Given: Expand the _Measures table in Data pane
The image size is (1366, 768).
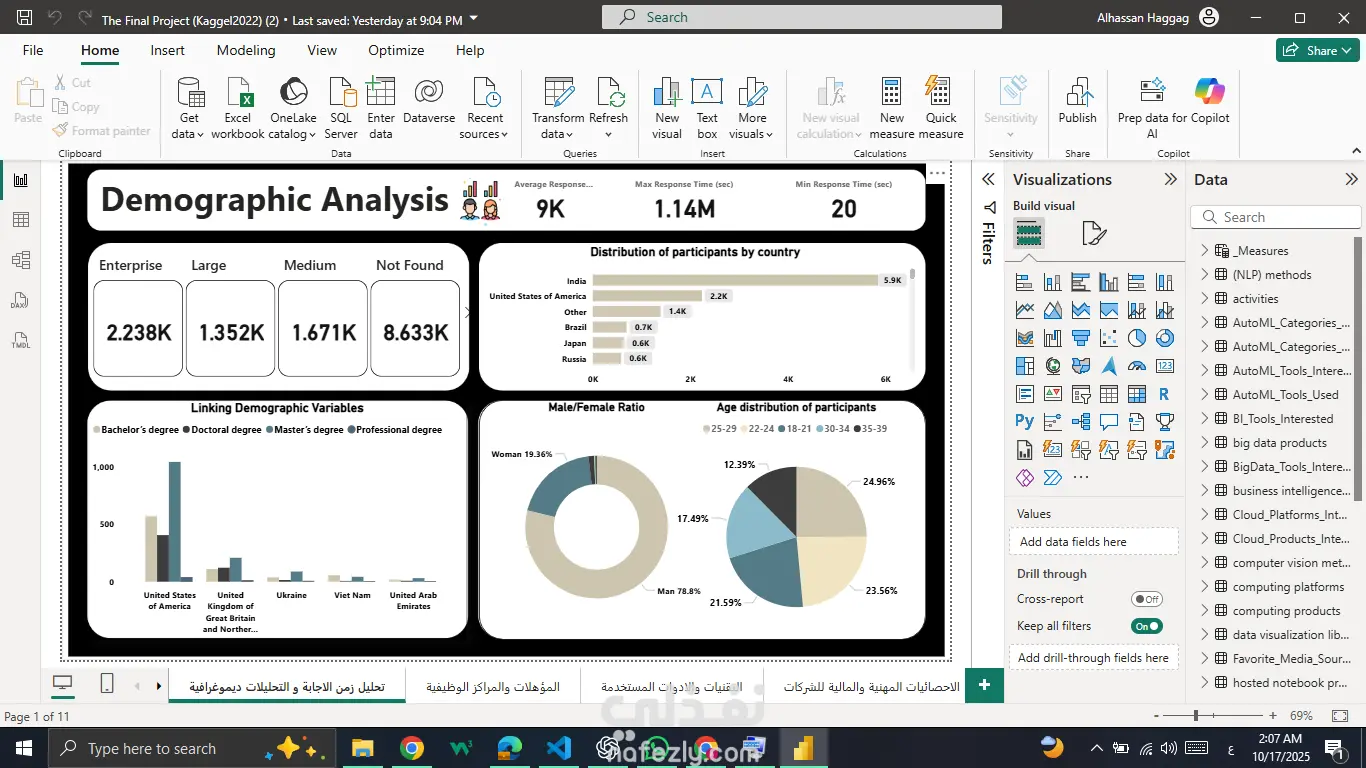Looking at the screenshot, I should pos(1204,251).
